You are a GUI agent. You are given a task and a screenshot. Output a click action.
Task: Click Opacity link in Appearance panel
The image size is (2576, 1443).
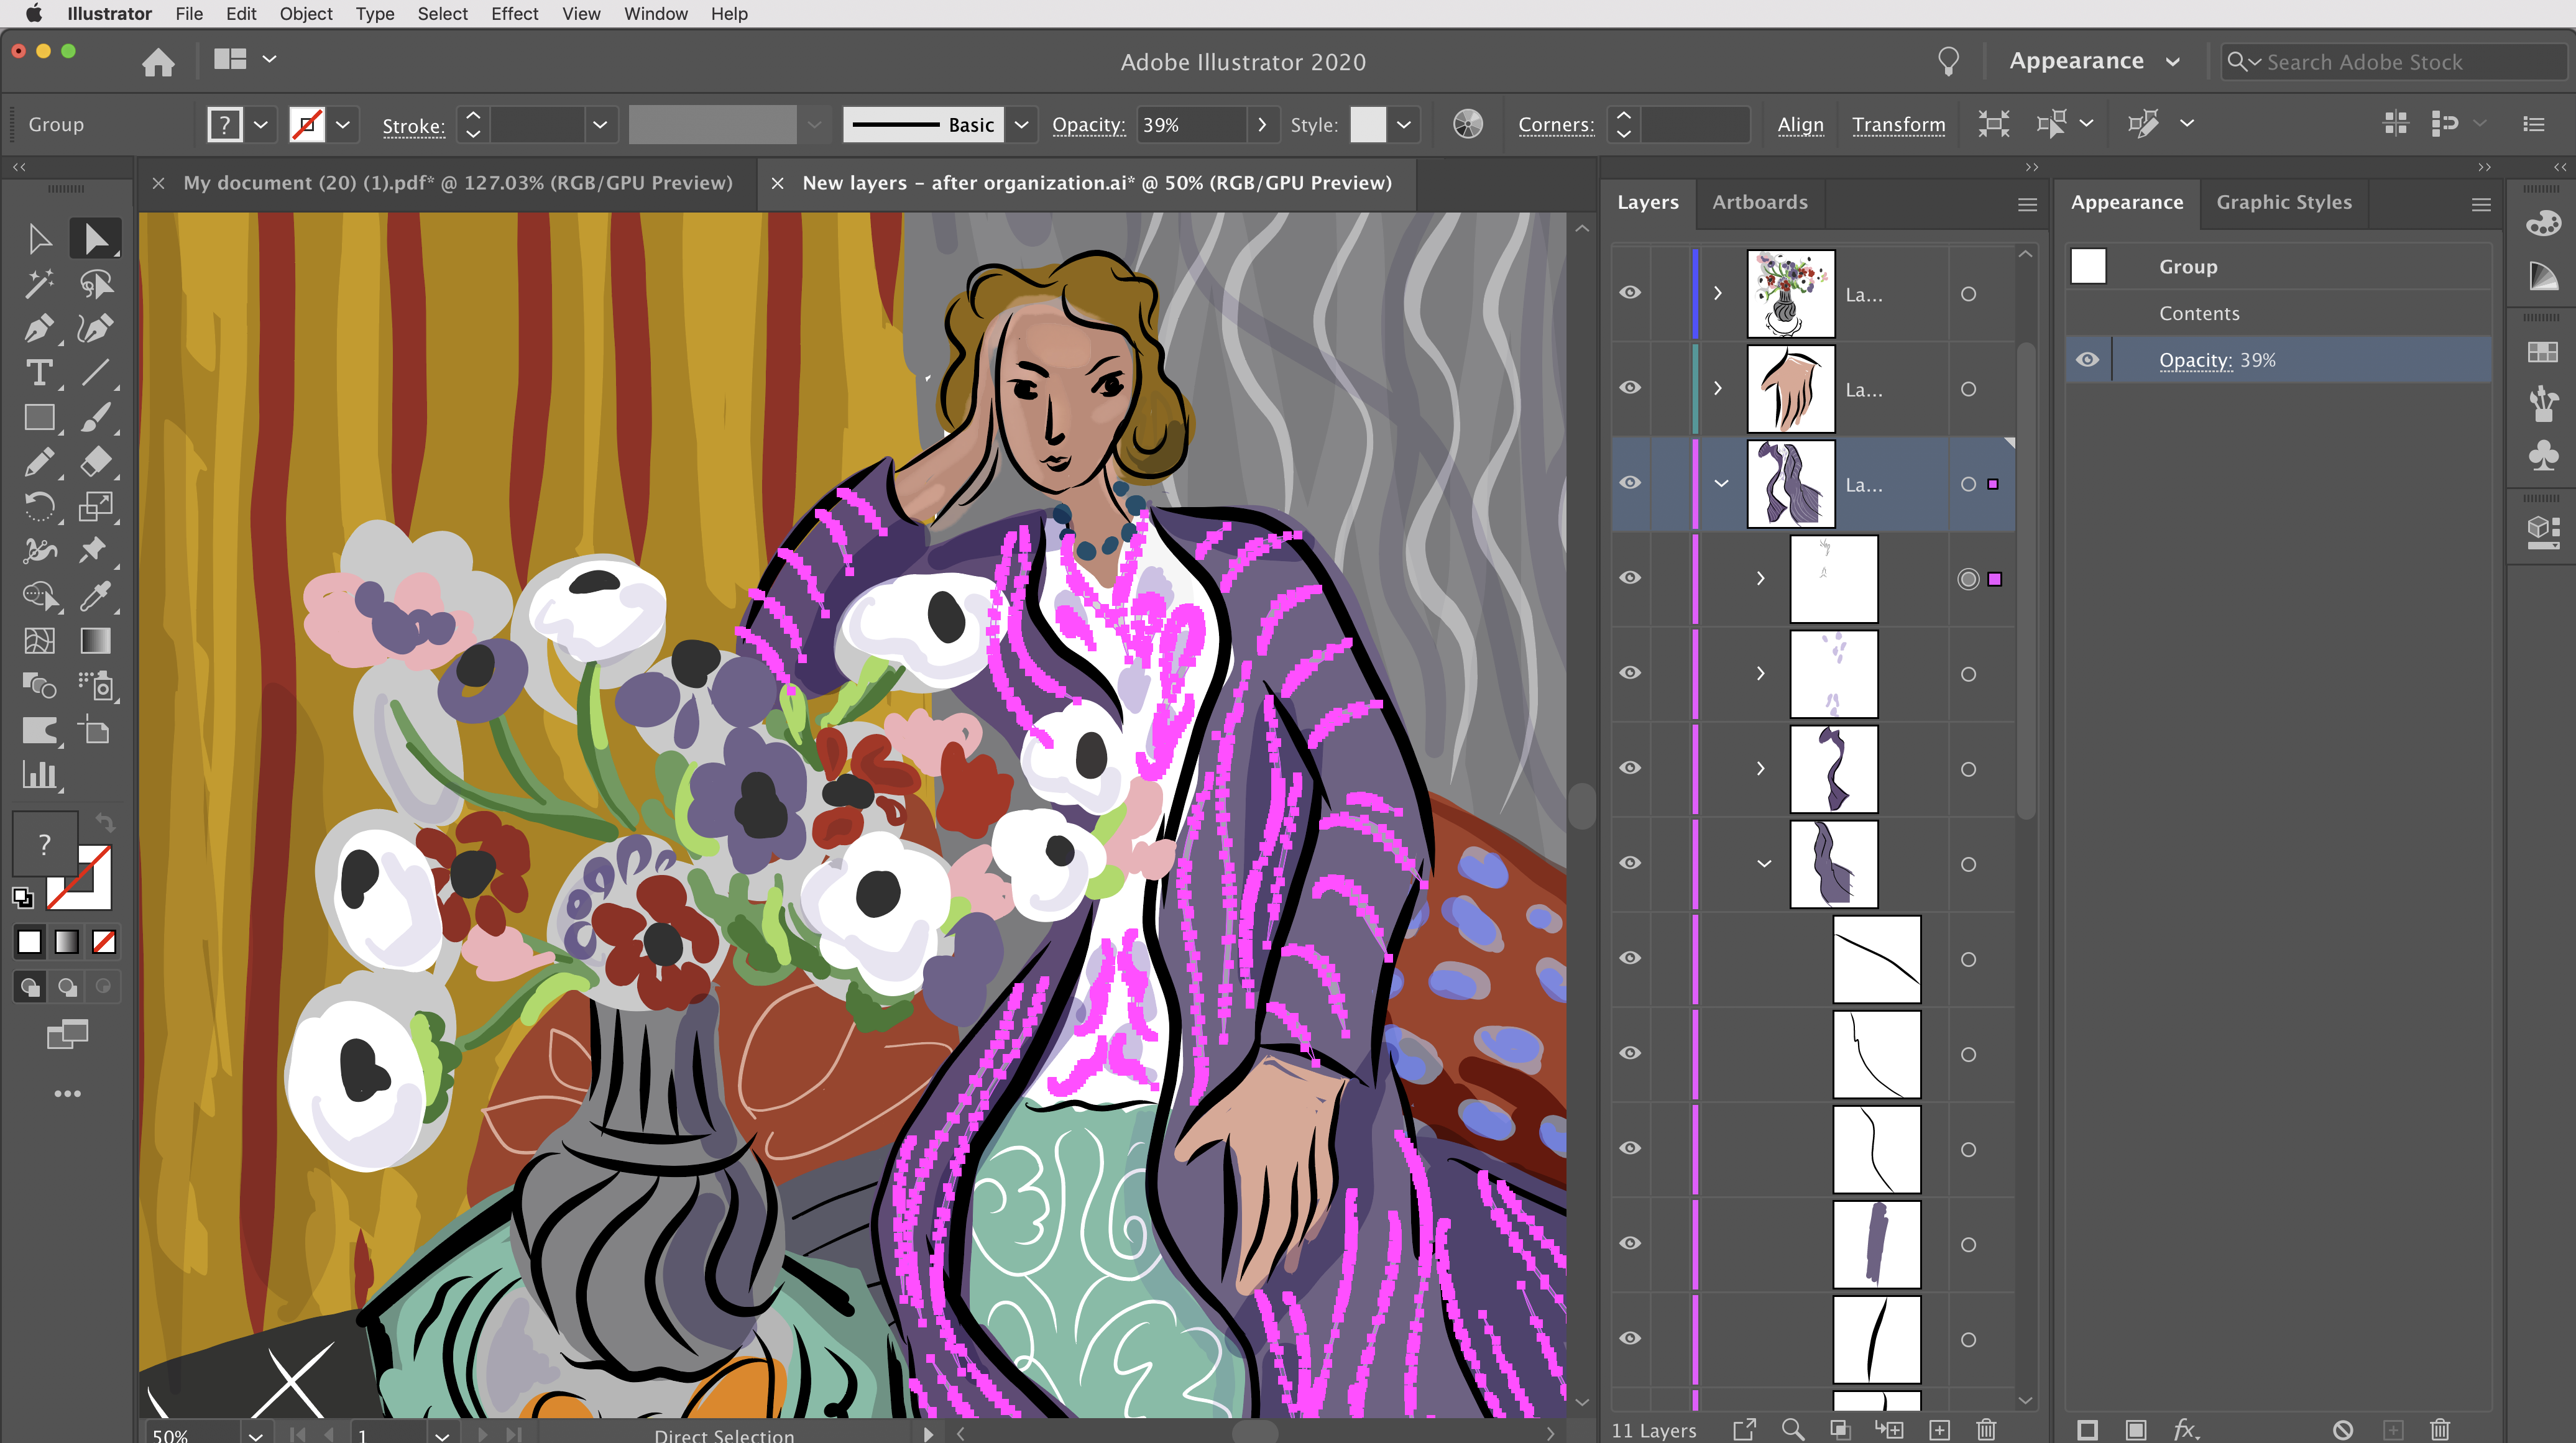pos(2195,360)
